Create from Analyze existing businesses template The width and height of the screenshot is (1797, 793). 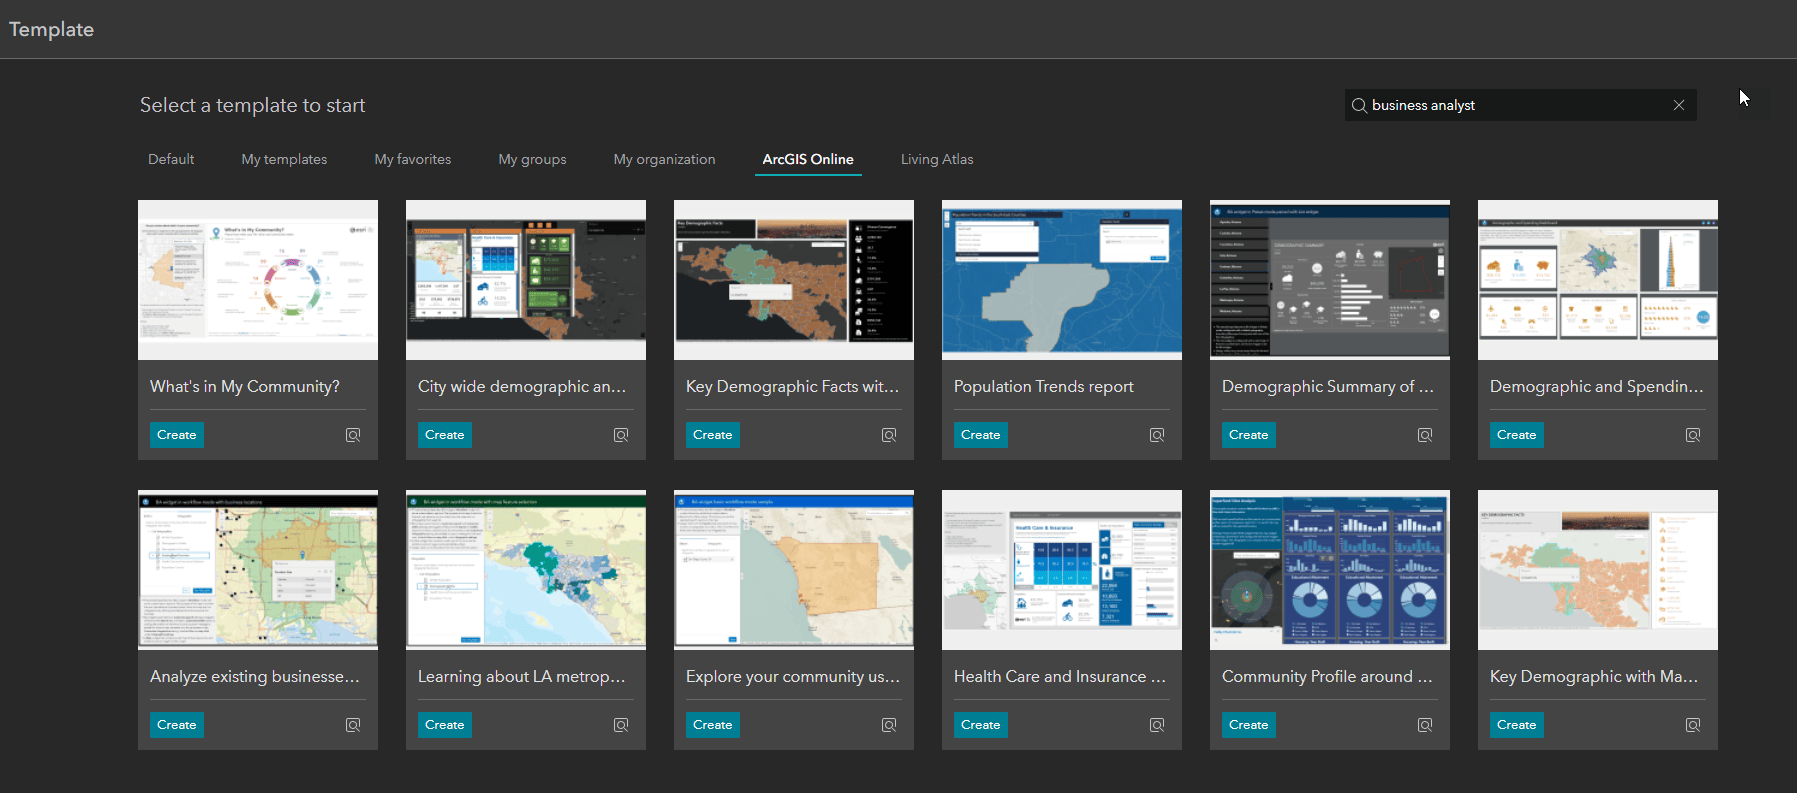[177, 725]
